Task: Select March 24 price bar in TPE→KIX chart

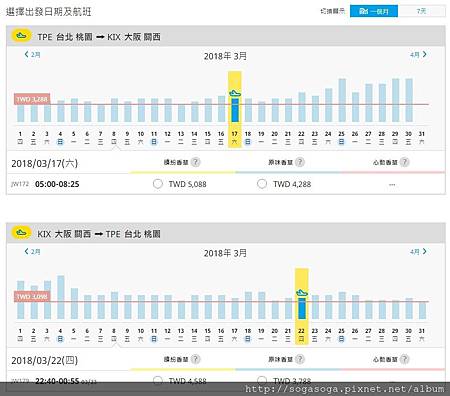Action: point(329,105)
